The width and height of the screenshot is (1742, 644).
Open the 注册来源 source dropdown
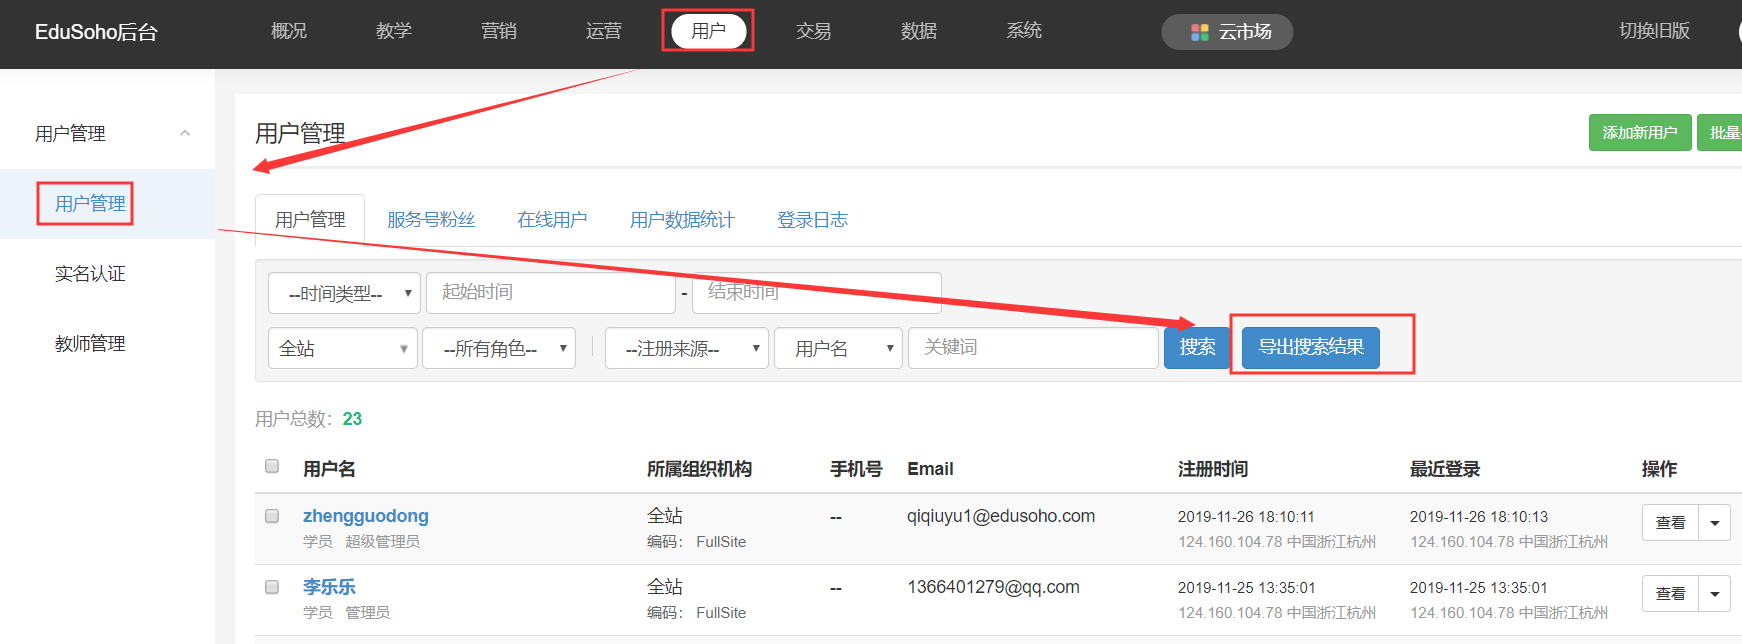(x=686, y=348)
